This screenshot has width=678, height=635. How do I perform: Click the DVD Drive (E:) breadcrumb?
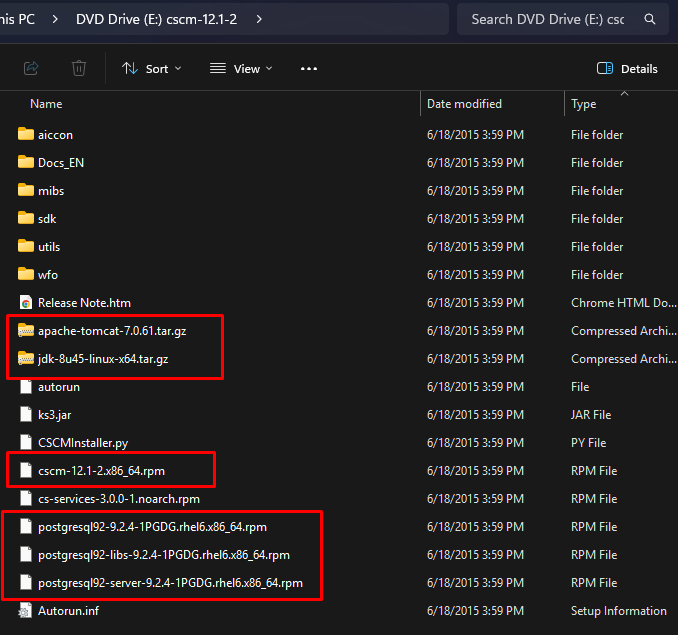point(156,19)
